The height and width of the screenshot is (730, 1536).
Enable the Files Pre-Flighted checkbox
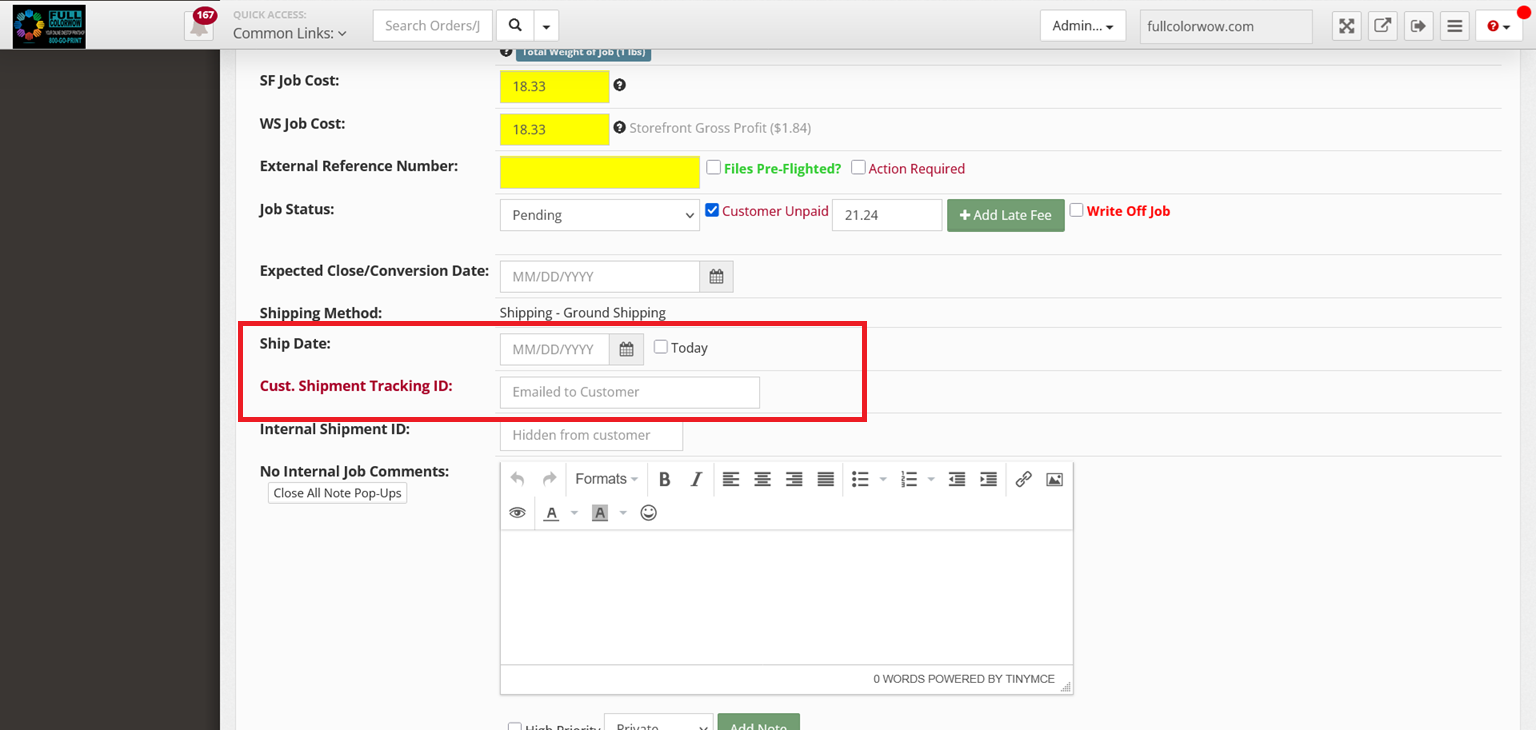[714, 167]
